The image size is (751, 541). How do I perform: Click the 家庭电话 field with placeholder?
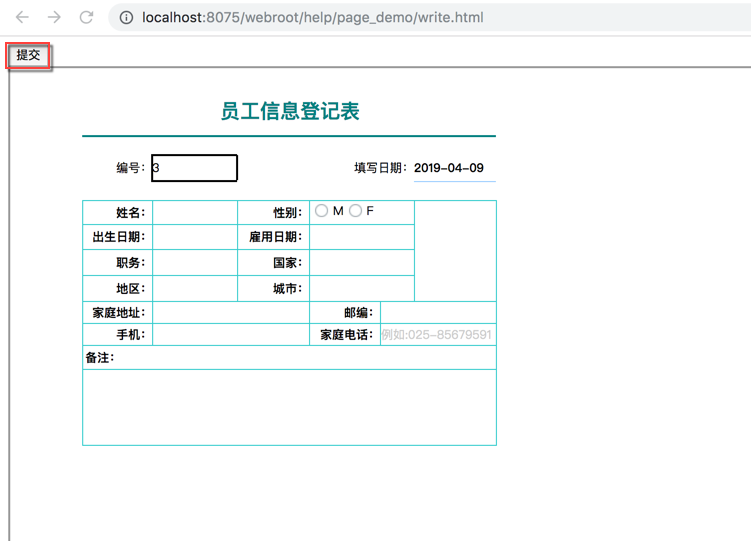point(438,335)
